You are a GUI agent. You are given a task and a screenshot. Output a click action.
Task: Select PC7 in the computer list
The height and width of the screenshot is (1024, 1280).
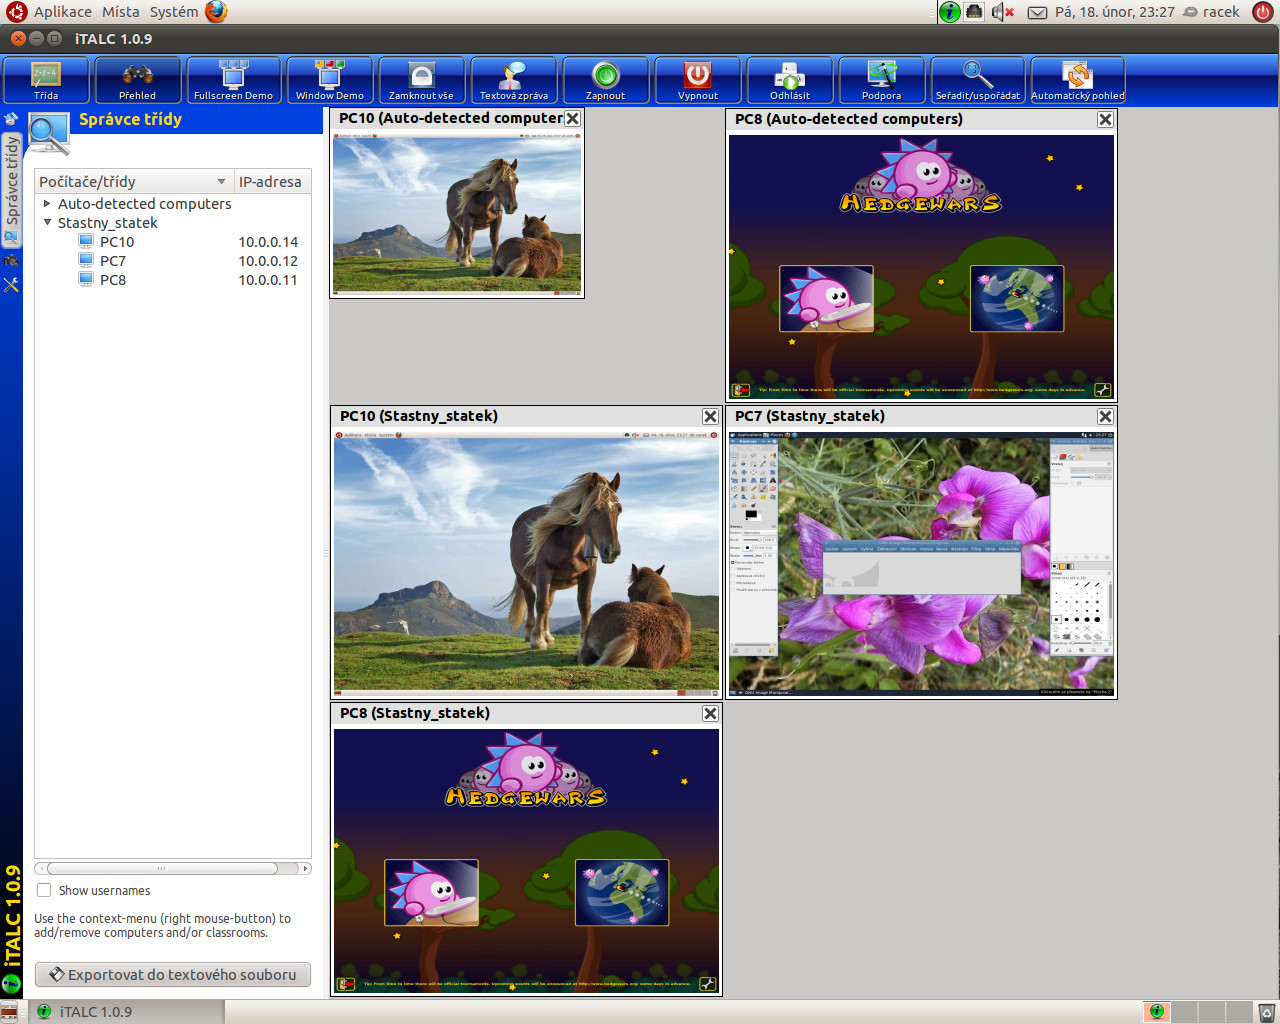click(x=113, y=261)
